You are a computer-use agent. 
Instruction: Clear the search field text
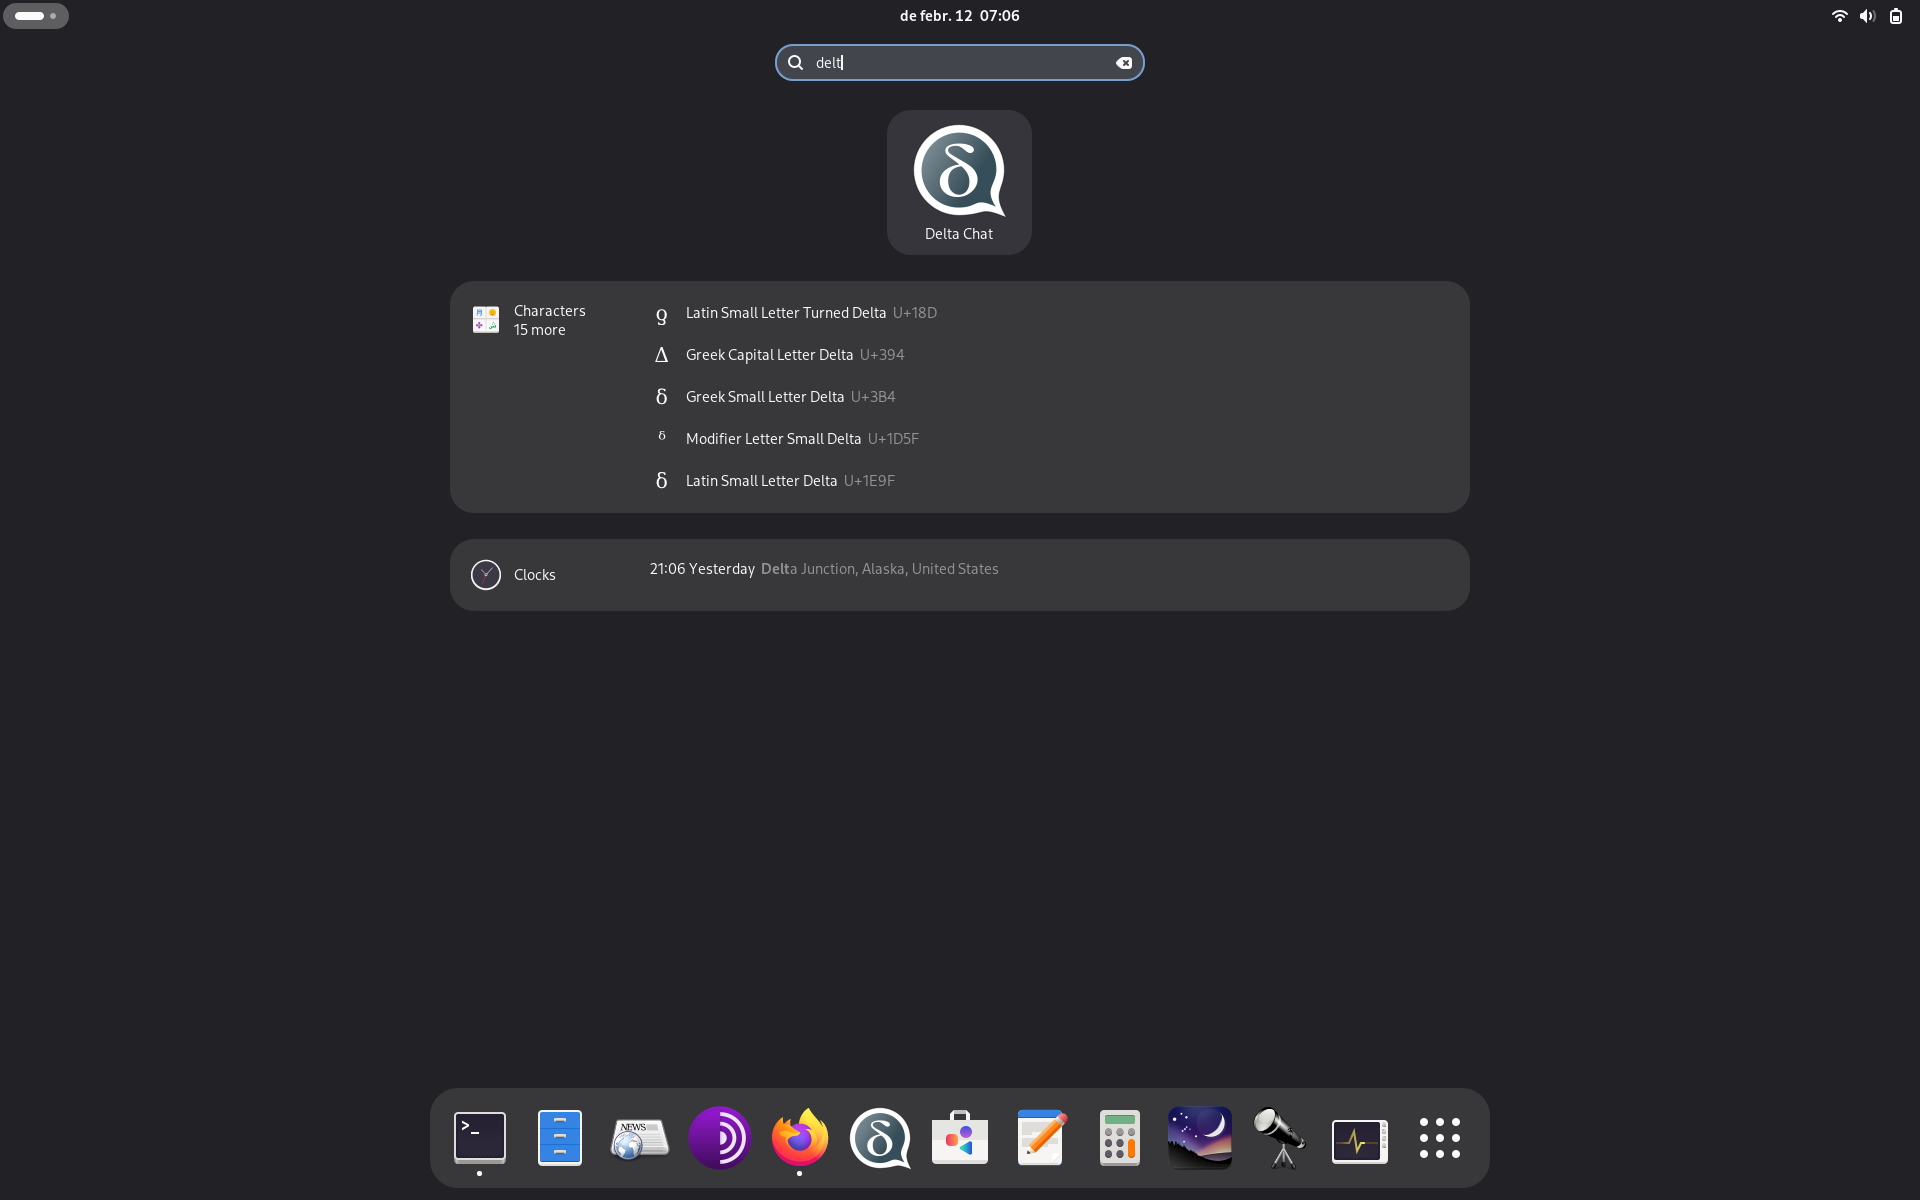(x=1124, y=63)
